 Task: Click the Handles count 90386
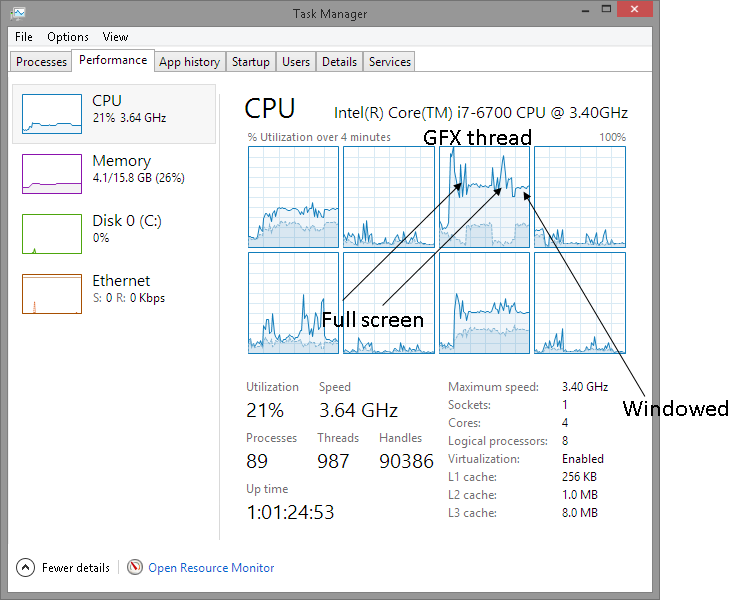click(406, 461)
